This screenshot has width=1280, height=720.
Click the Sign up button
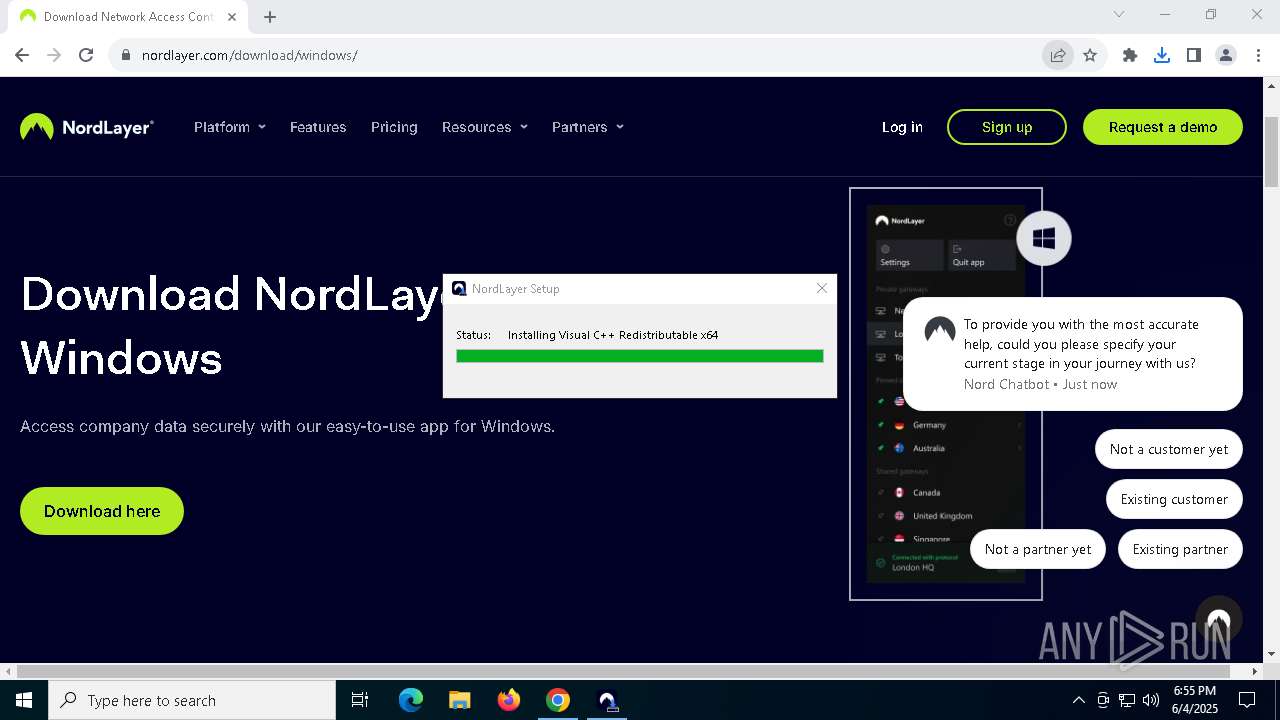(x=1007, y=127)
